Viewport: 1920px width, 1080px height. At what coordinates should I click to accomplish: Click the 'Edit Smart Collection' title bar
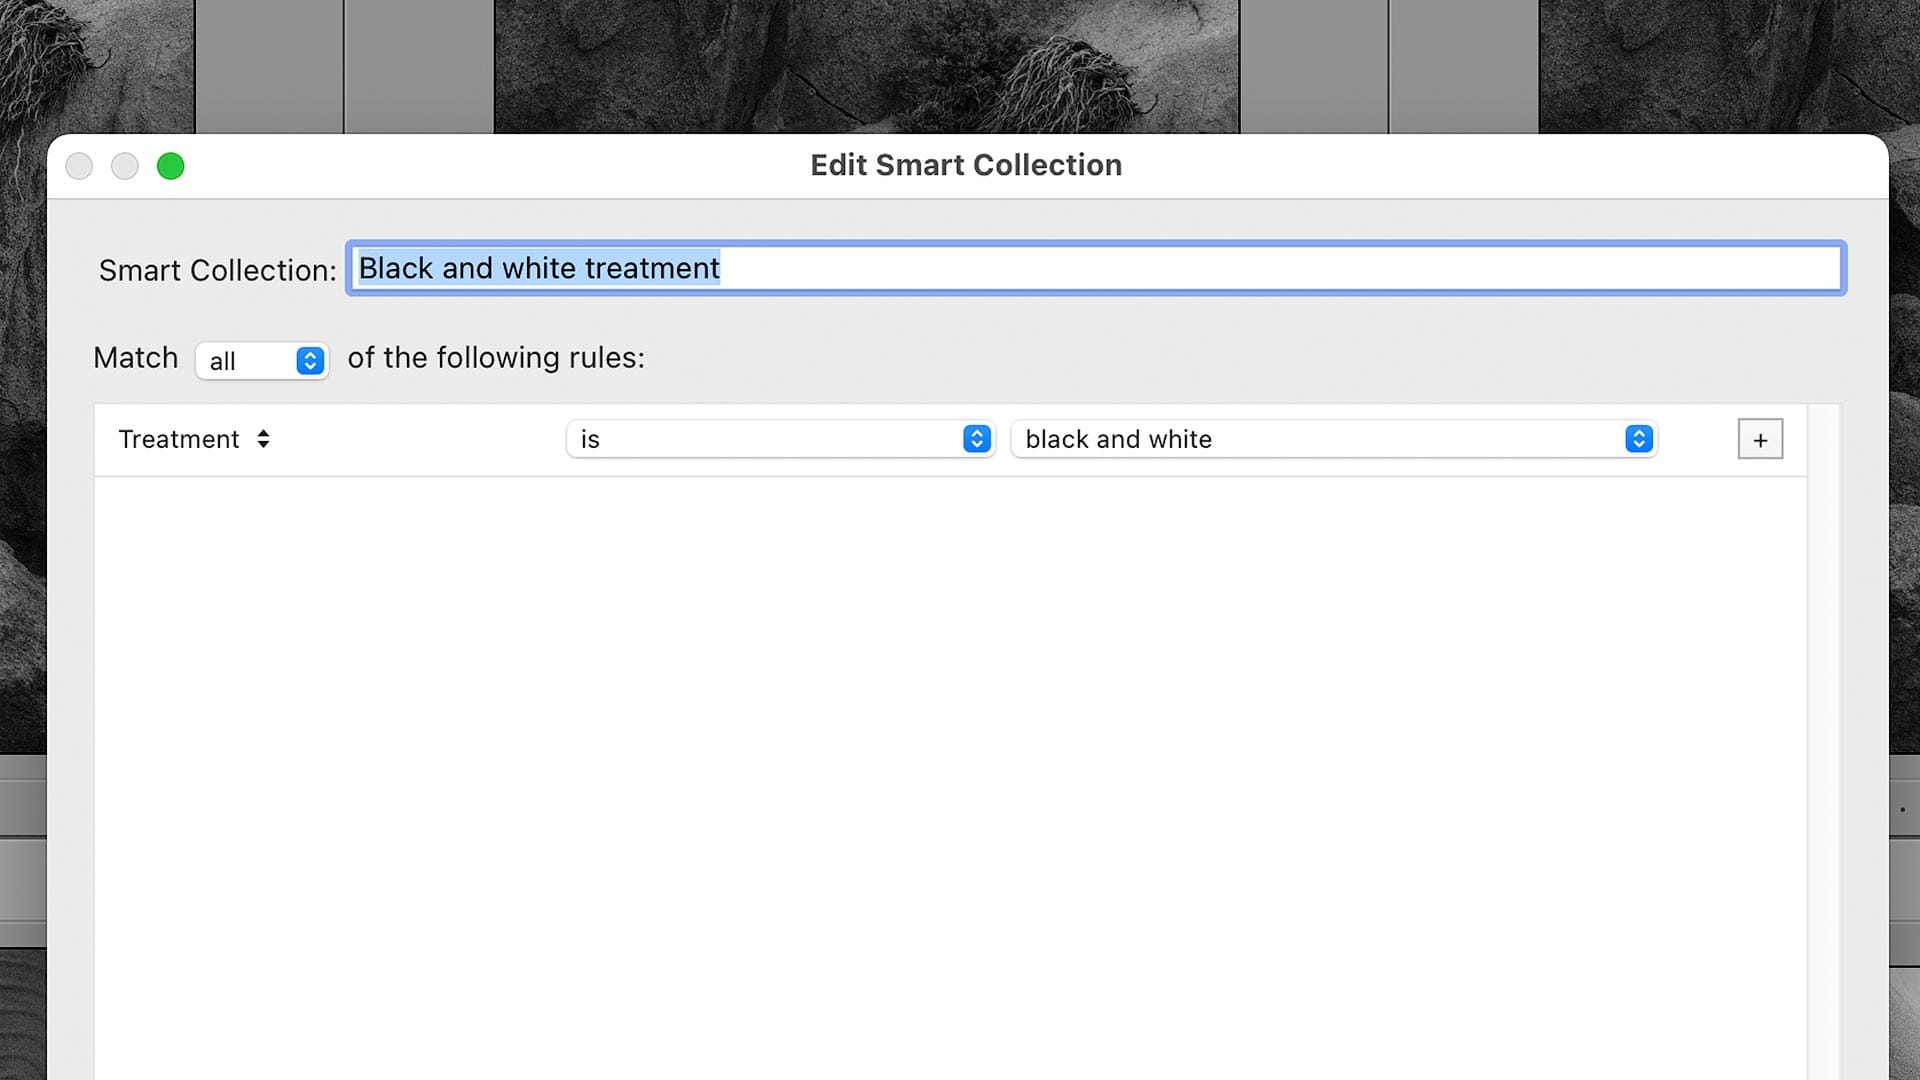[966, 165]
